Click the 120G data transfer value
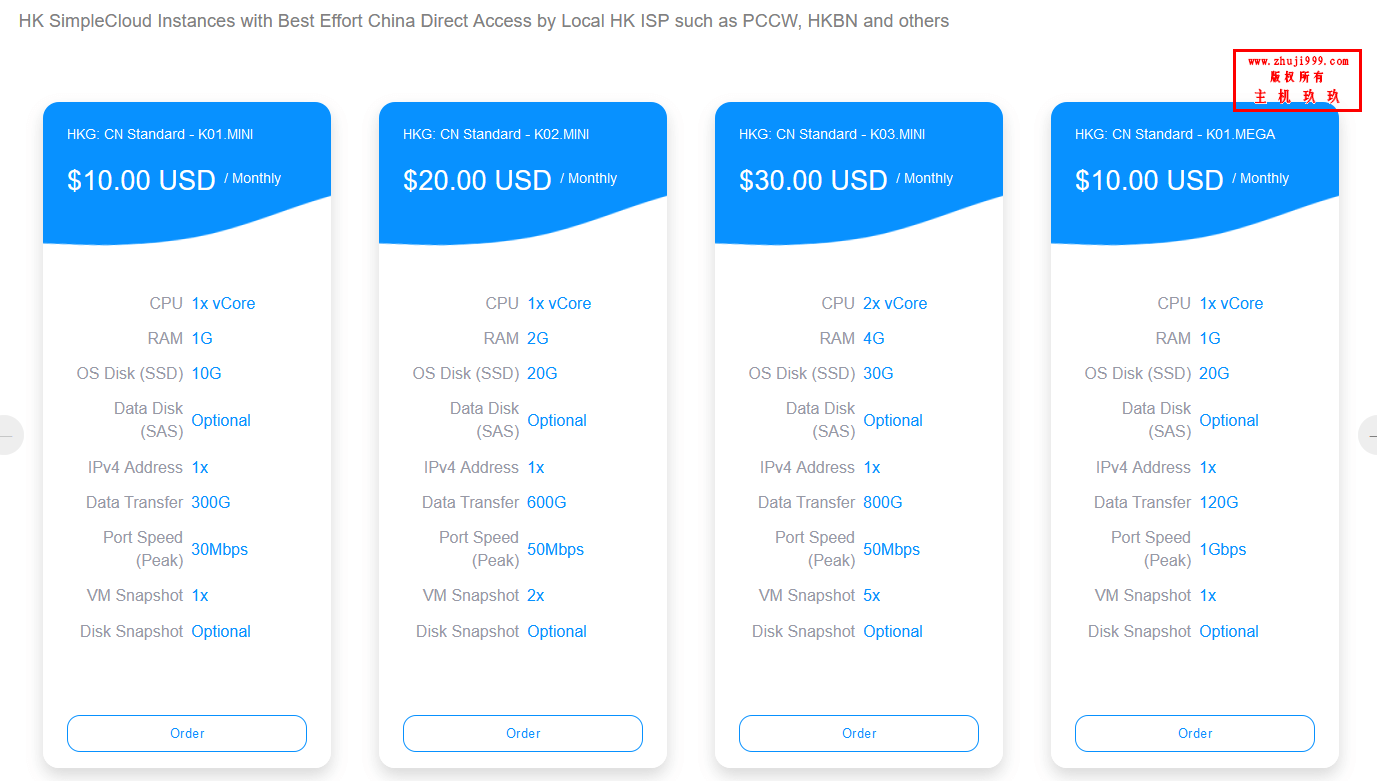Viewport: 1377px width, 781px height. (x=1219, y=502)
